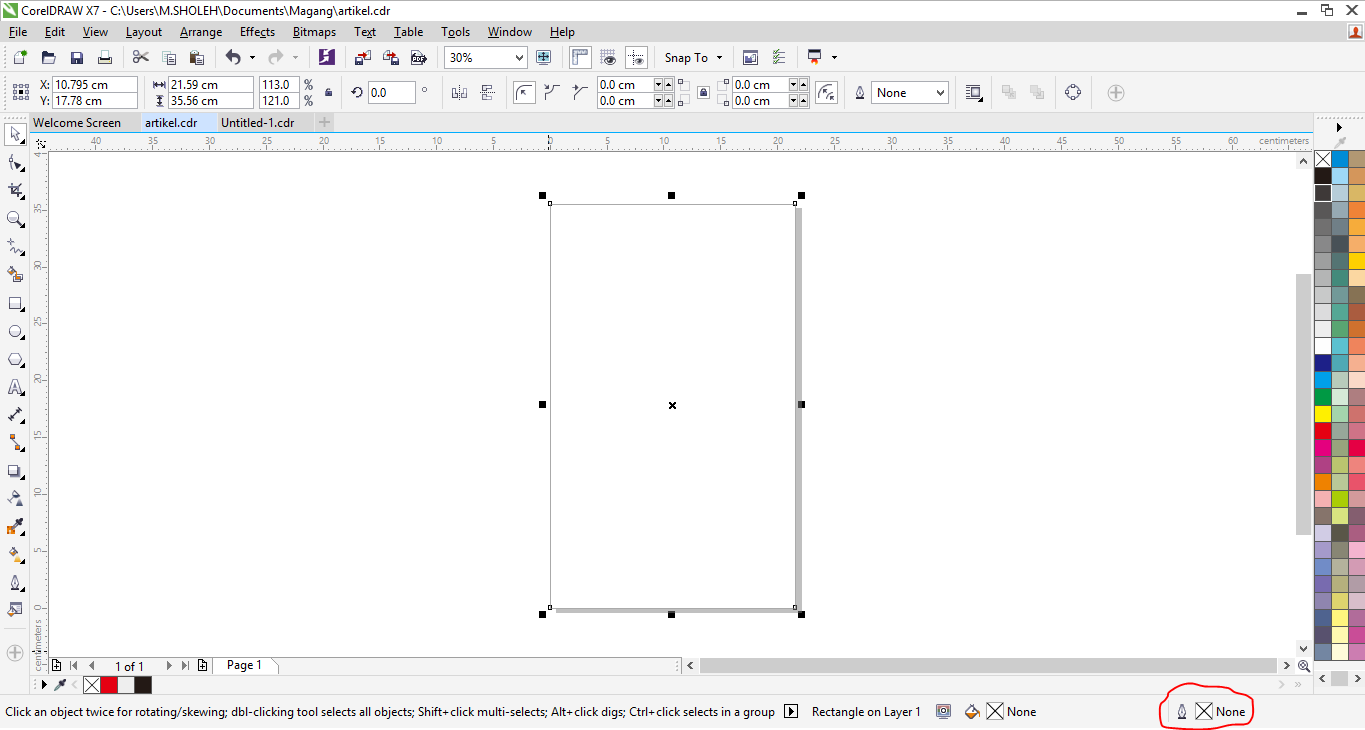
Task: Select the Ellipse tool
Action: (x=15, y=332)
